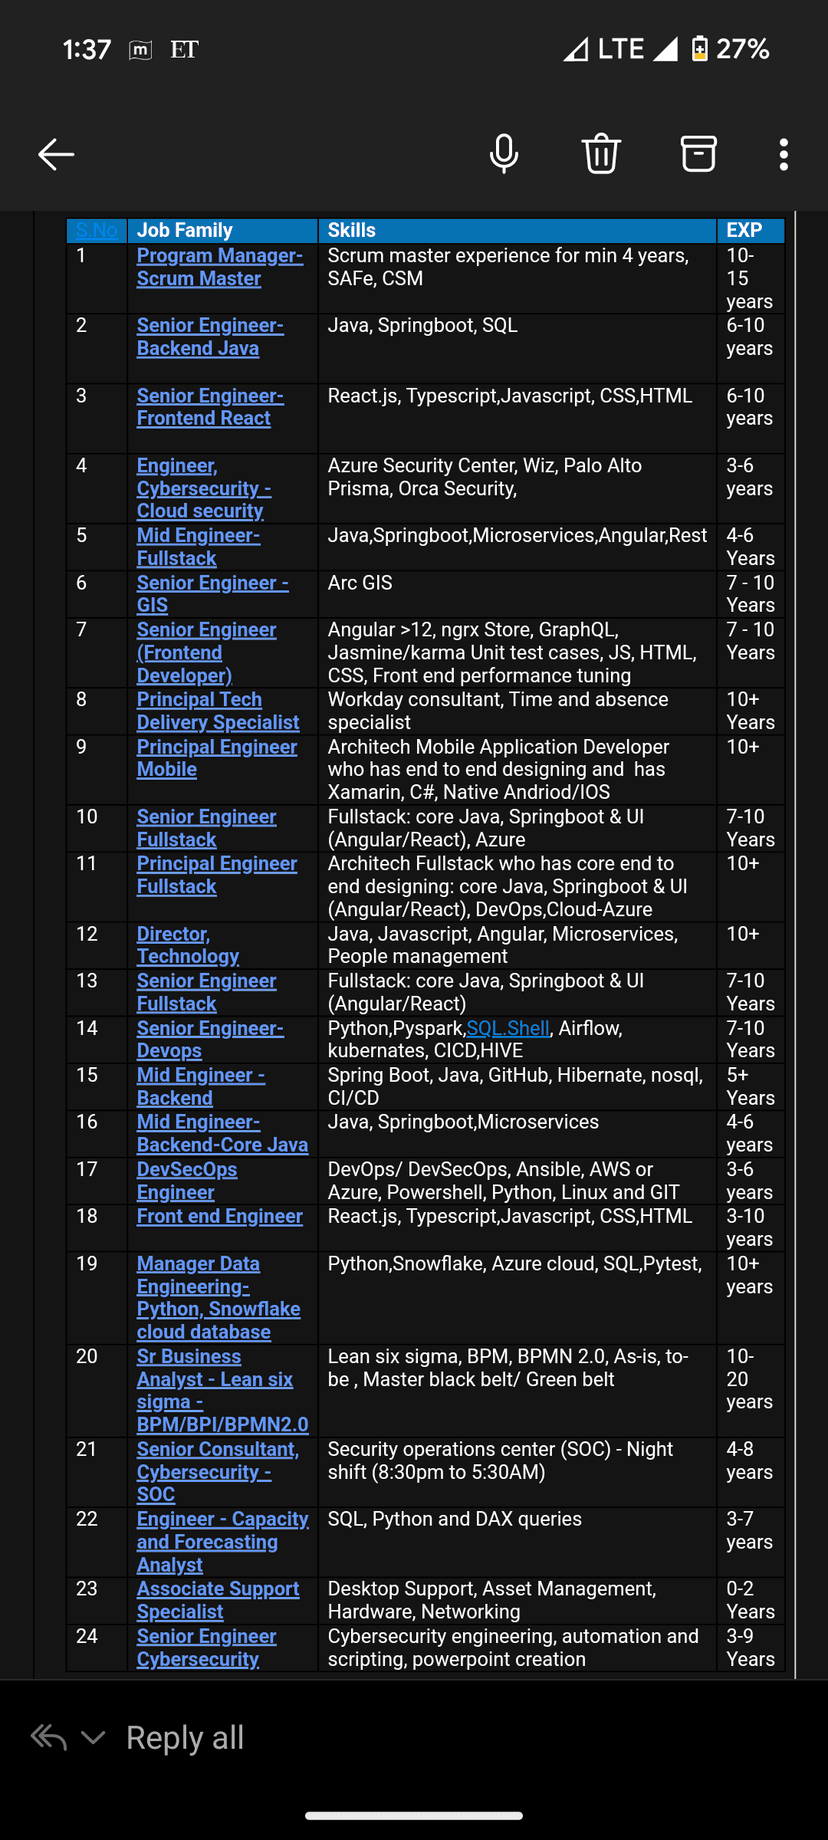Open Engineer, Cybersecurity - Cloud security link
Image resolution: width=828 pixels, height=1840 pixels.
tap(203, 488)
